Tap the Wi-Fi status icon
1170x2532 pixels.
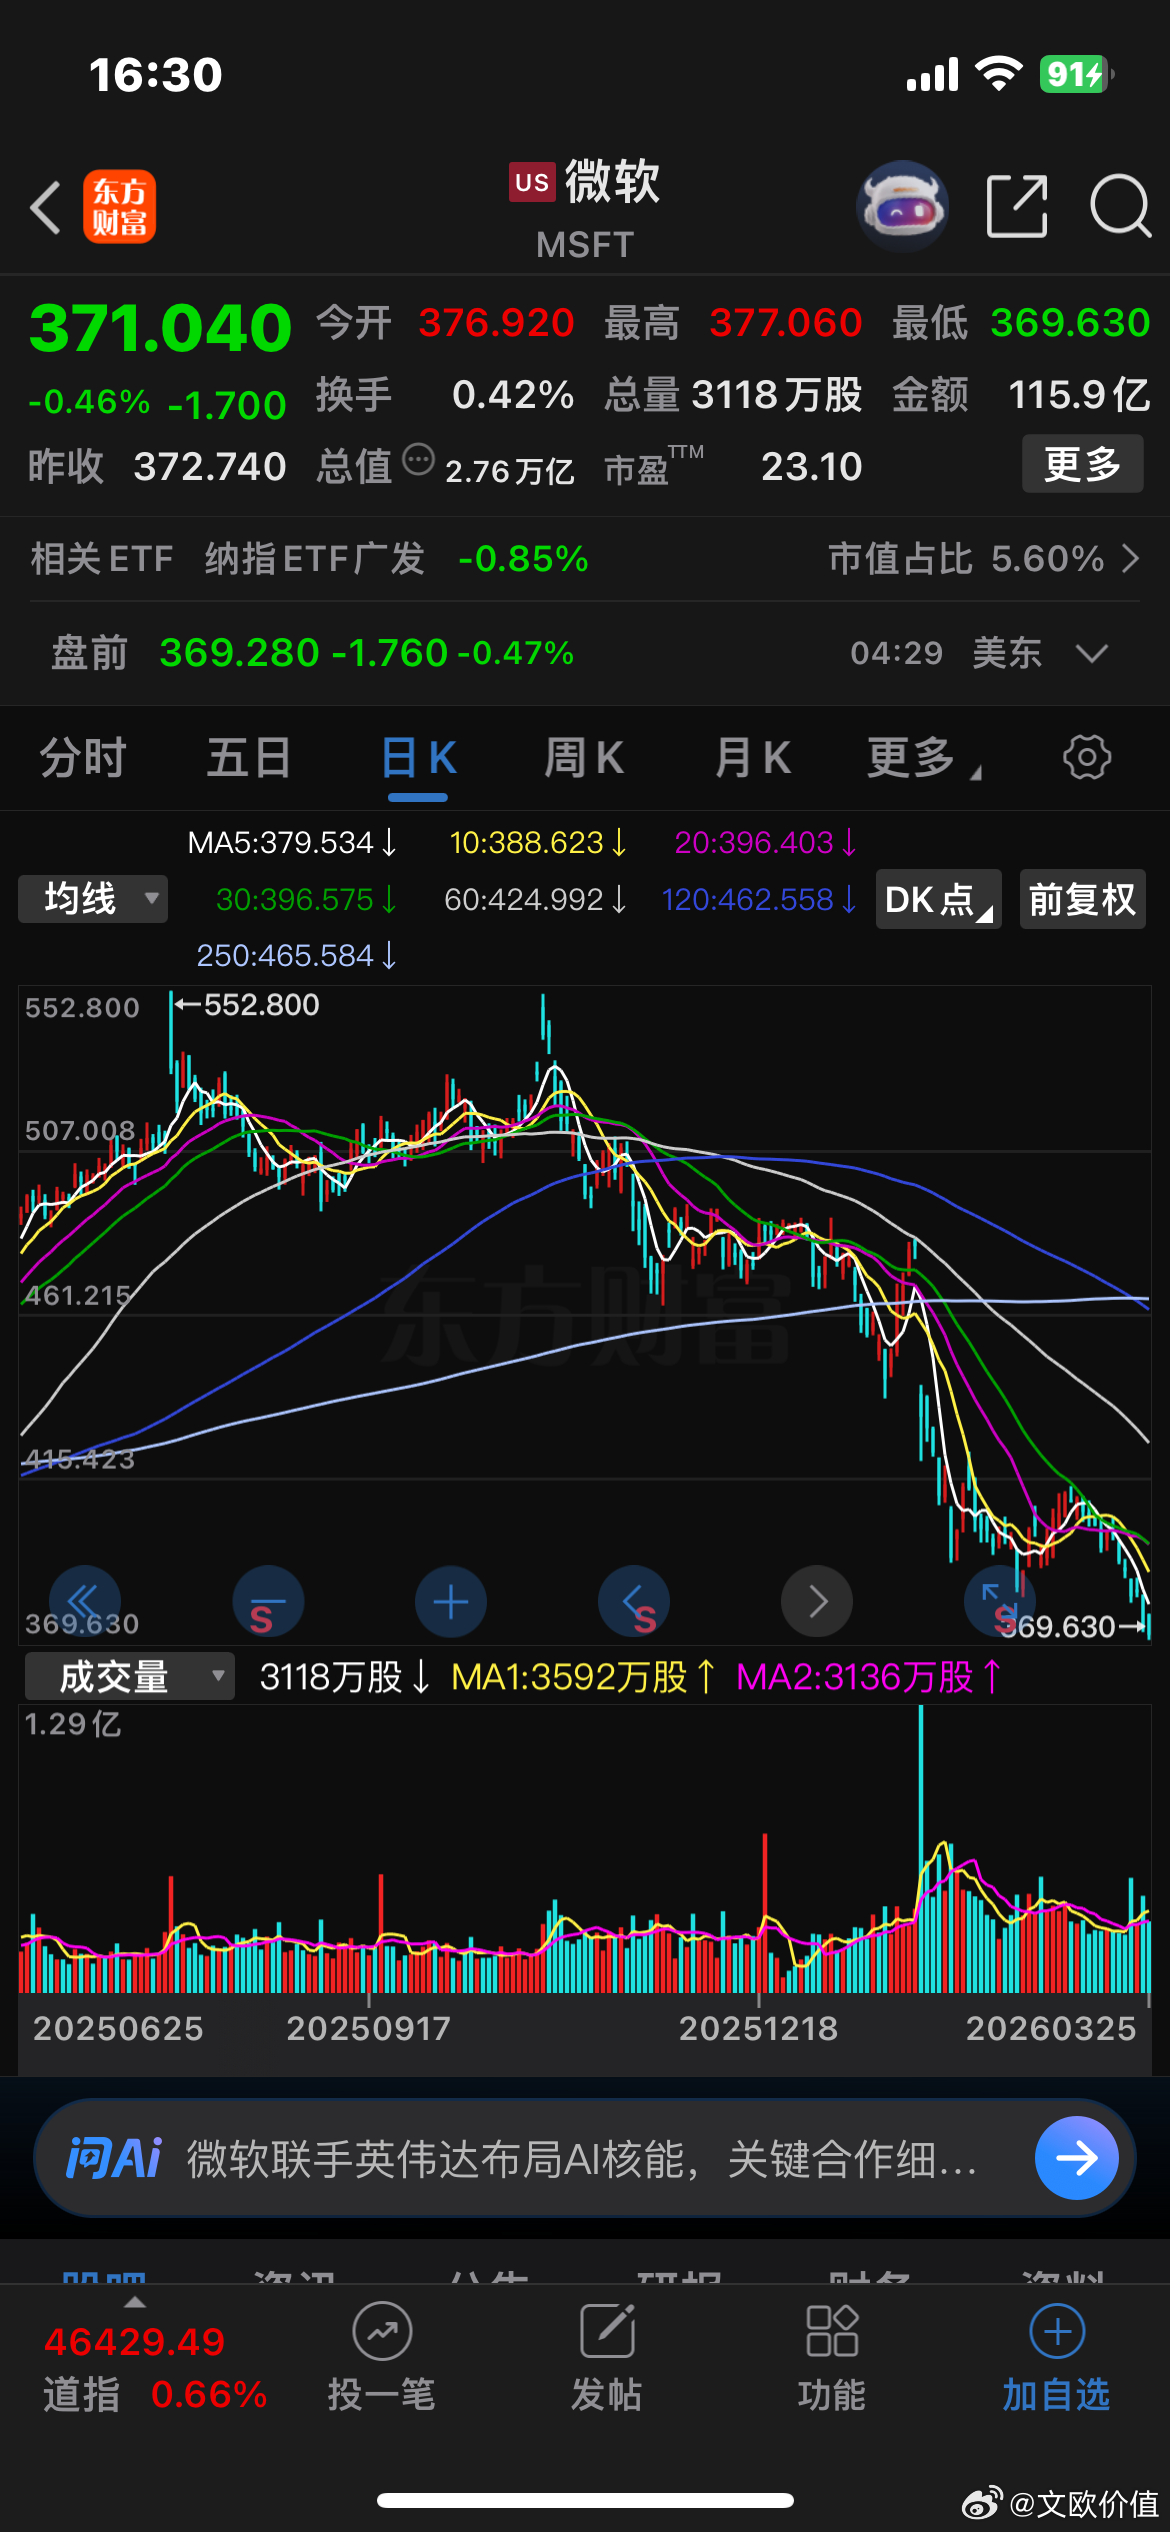[x=998, y=74]
